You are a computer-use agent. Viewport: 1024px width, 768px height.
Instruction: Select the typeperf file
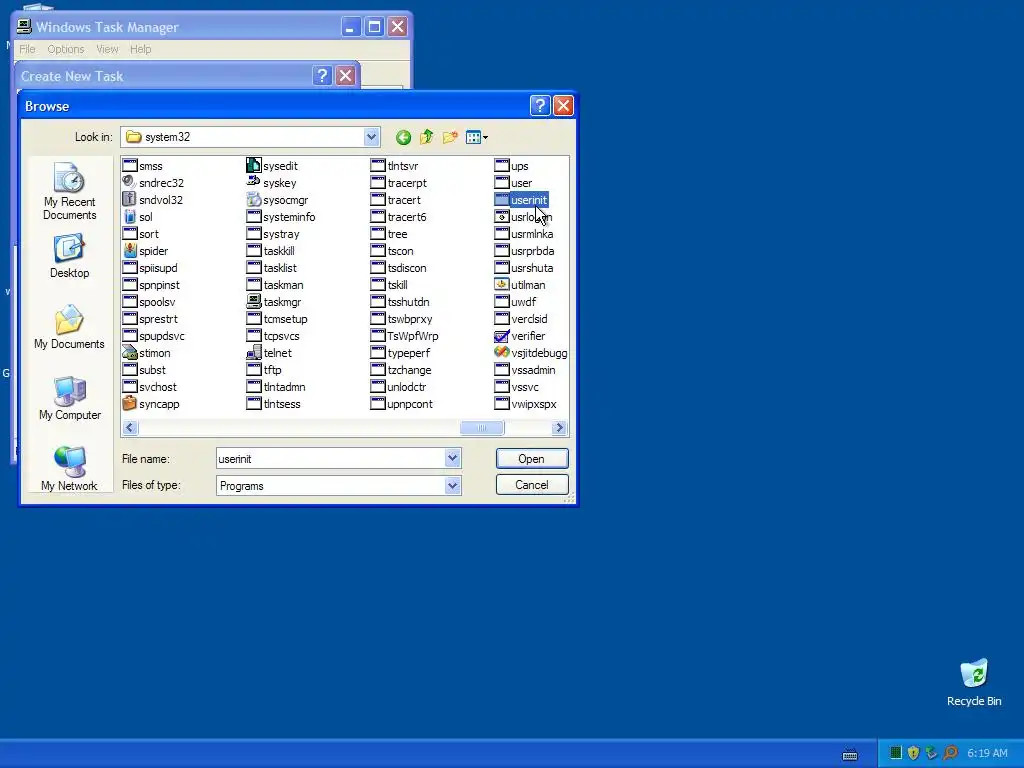tap(400, 353)
